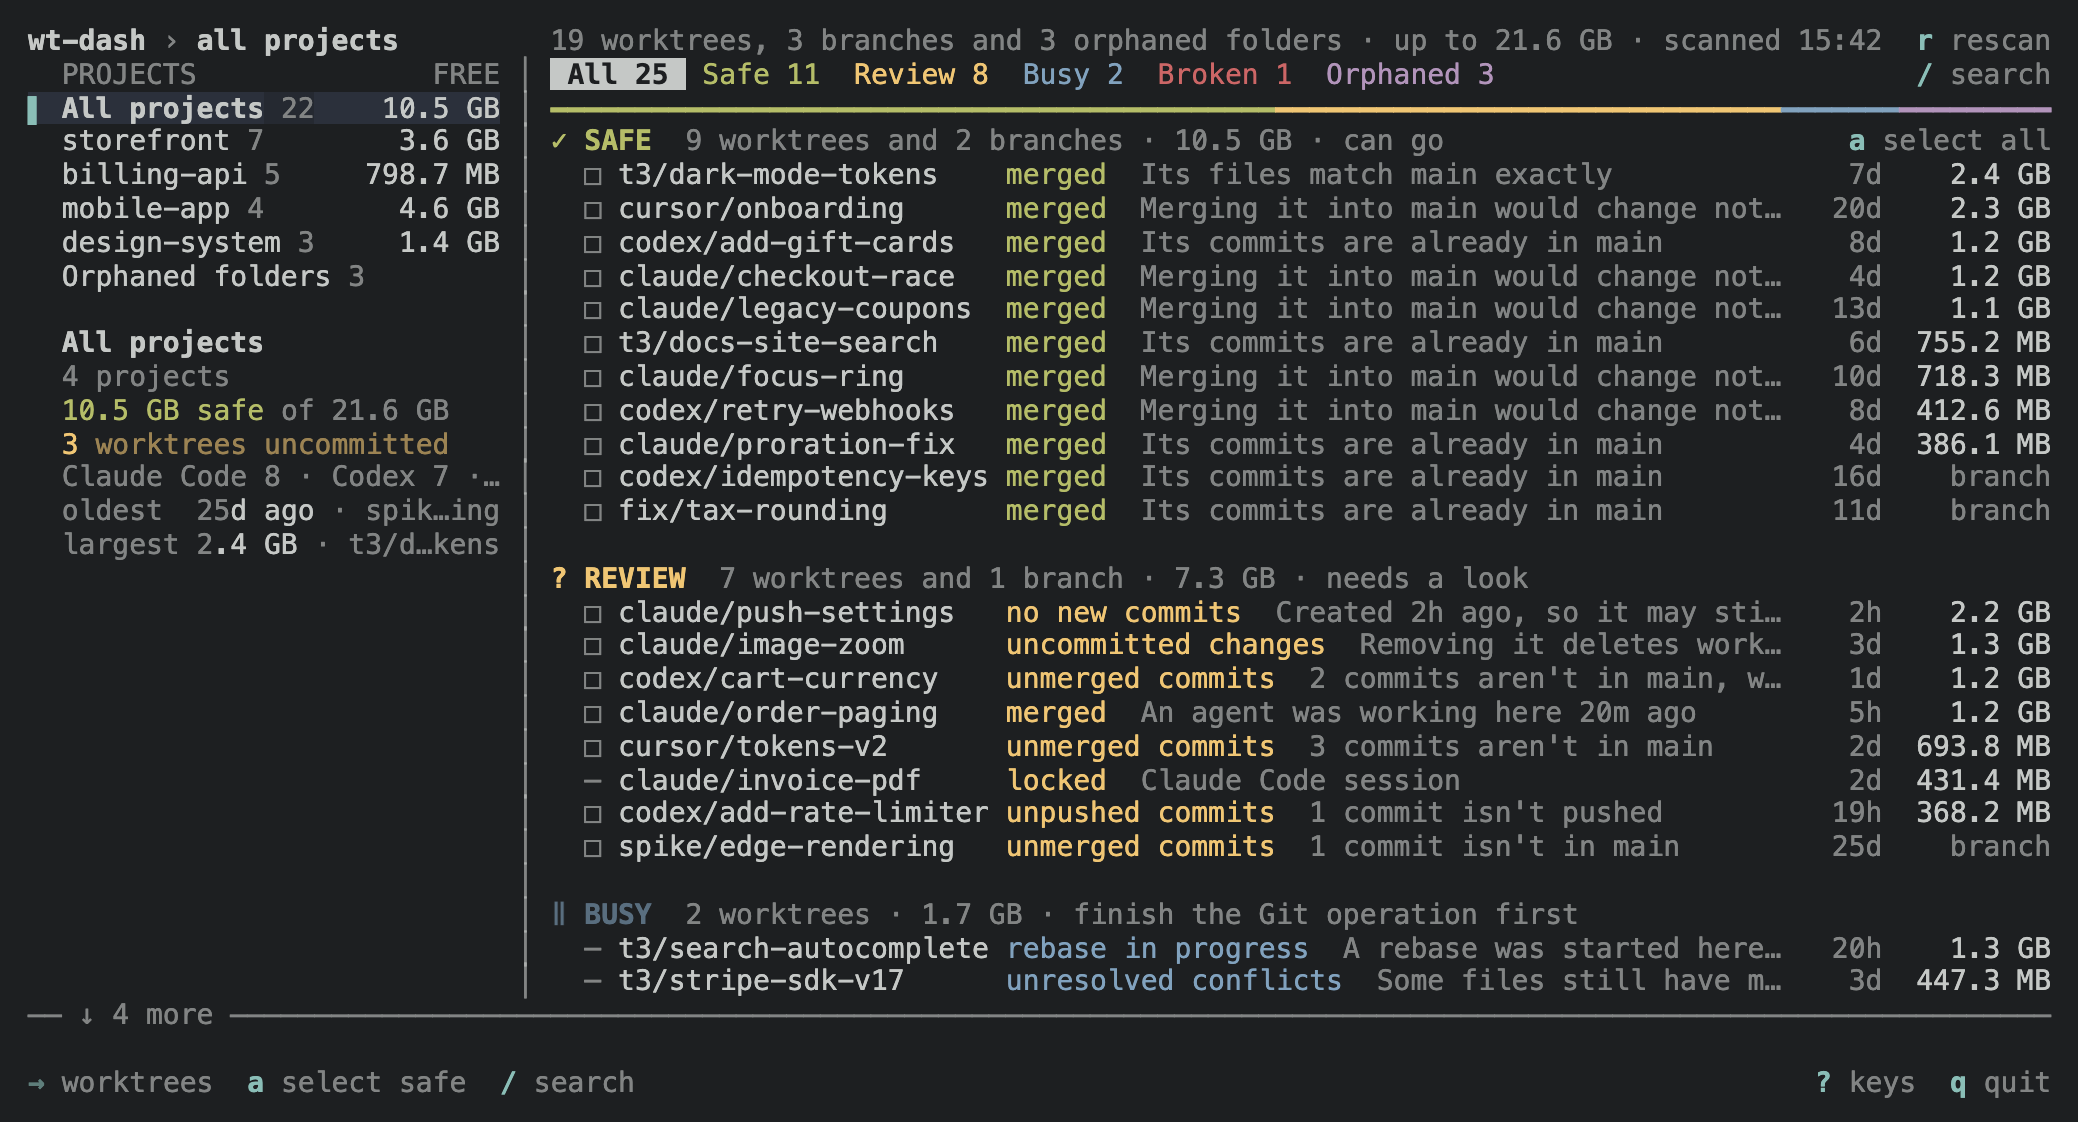
Task: Click the BUSY section pause header
Action: coord(601,914)
